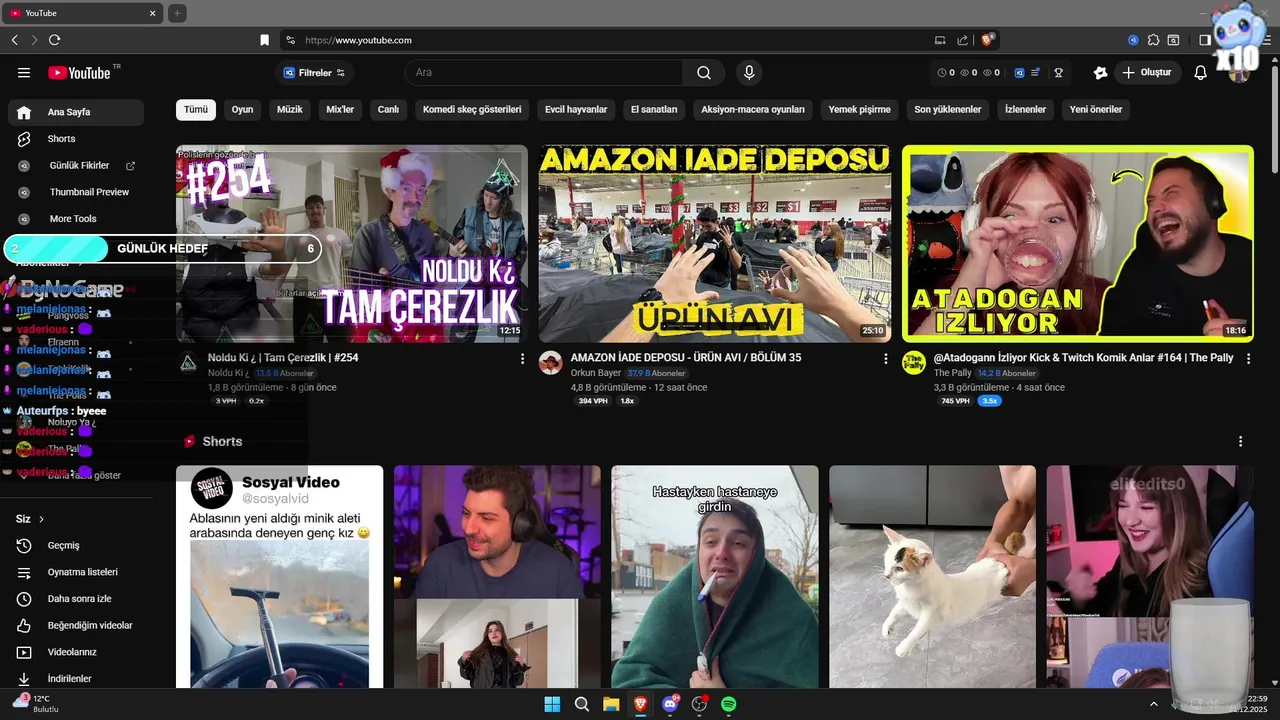Click the sparkle icon beside Oluştur
The image size is (1280, 720).
point(1101,73)
